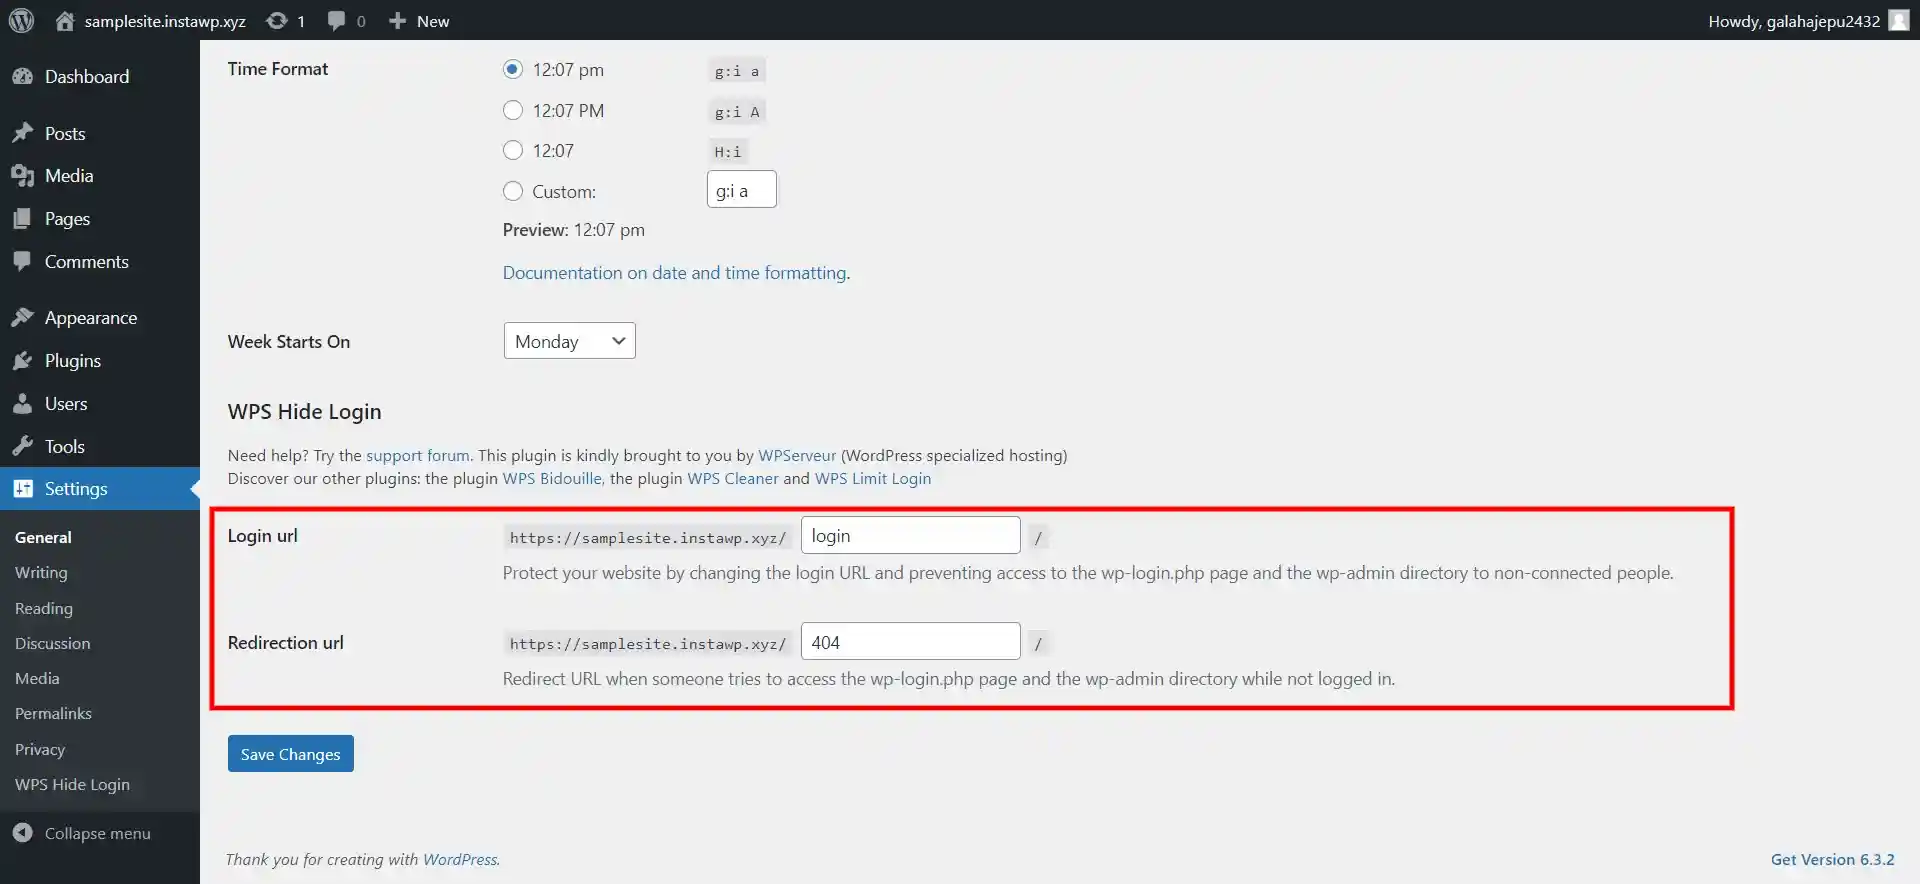Screen dimensions: 1920x884
Task: Click the plus icon beside New
Action: pyautogui.click(x=397, y=20)
